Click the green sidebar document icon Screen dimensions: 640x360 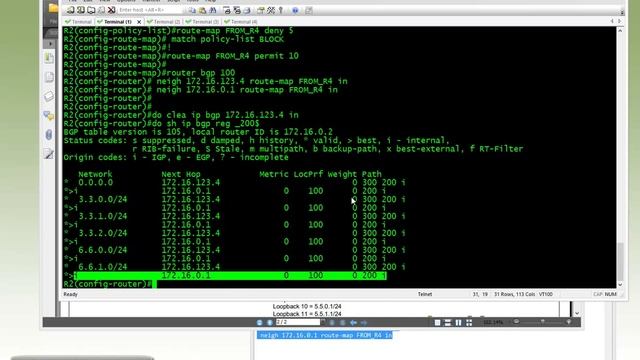click(49, 58)
